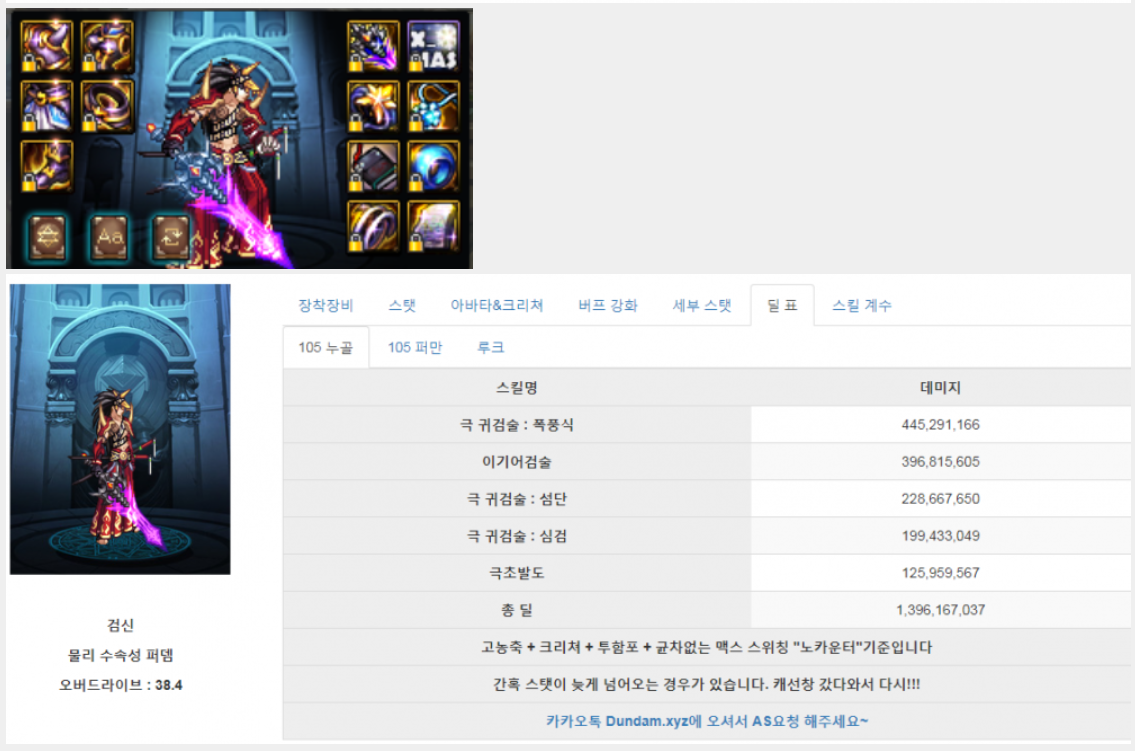The height and width of the screenshot is (751, 1135).
Task: Click the damage value 228,667,650
Action: tap(940, 499)
